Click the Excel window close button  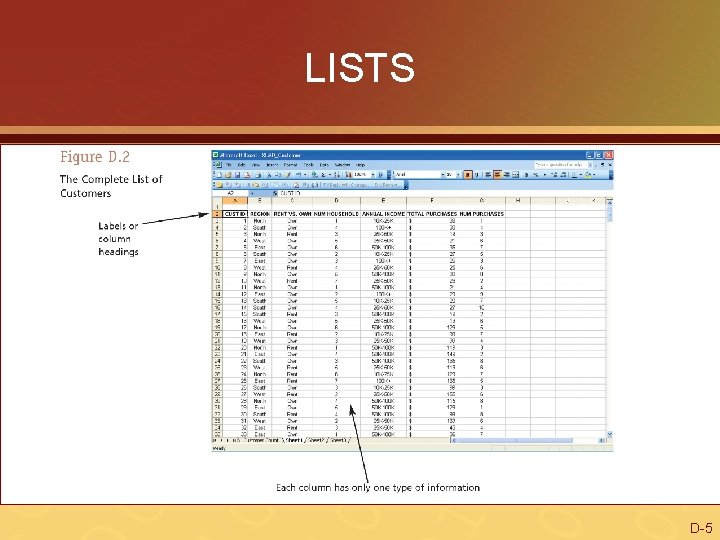[x=609, y=155]
